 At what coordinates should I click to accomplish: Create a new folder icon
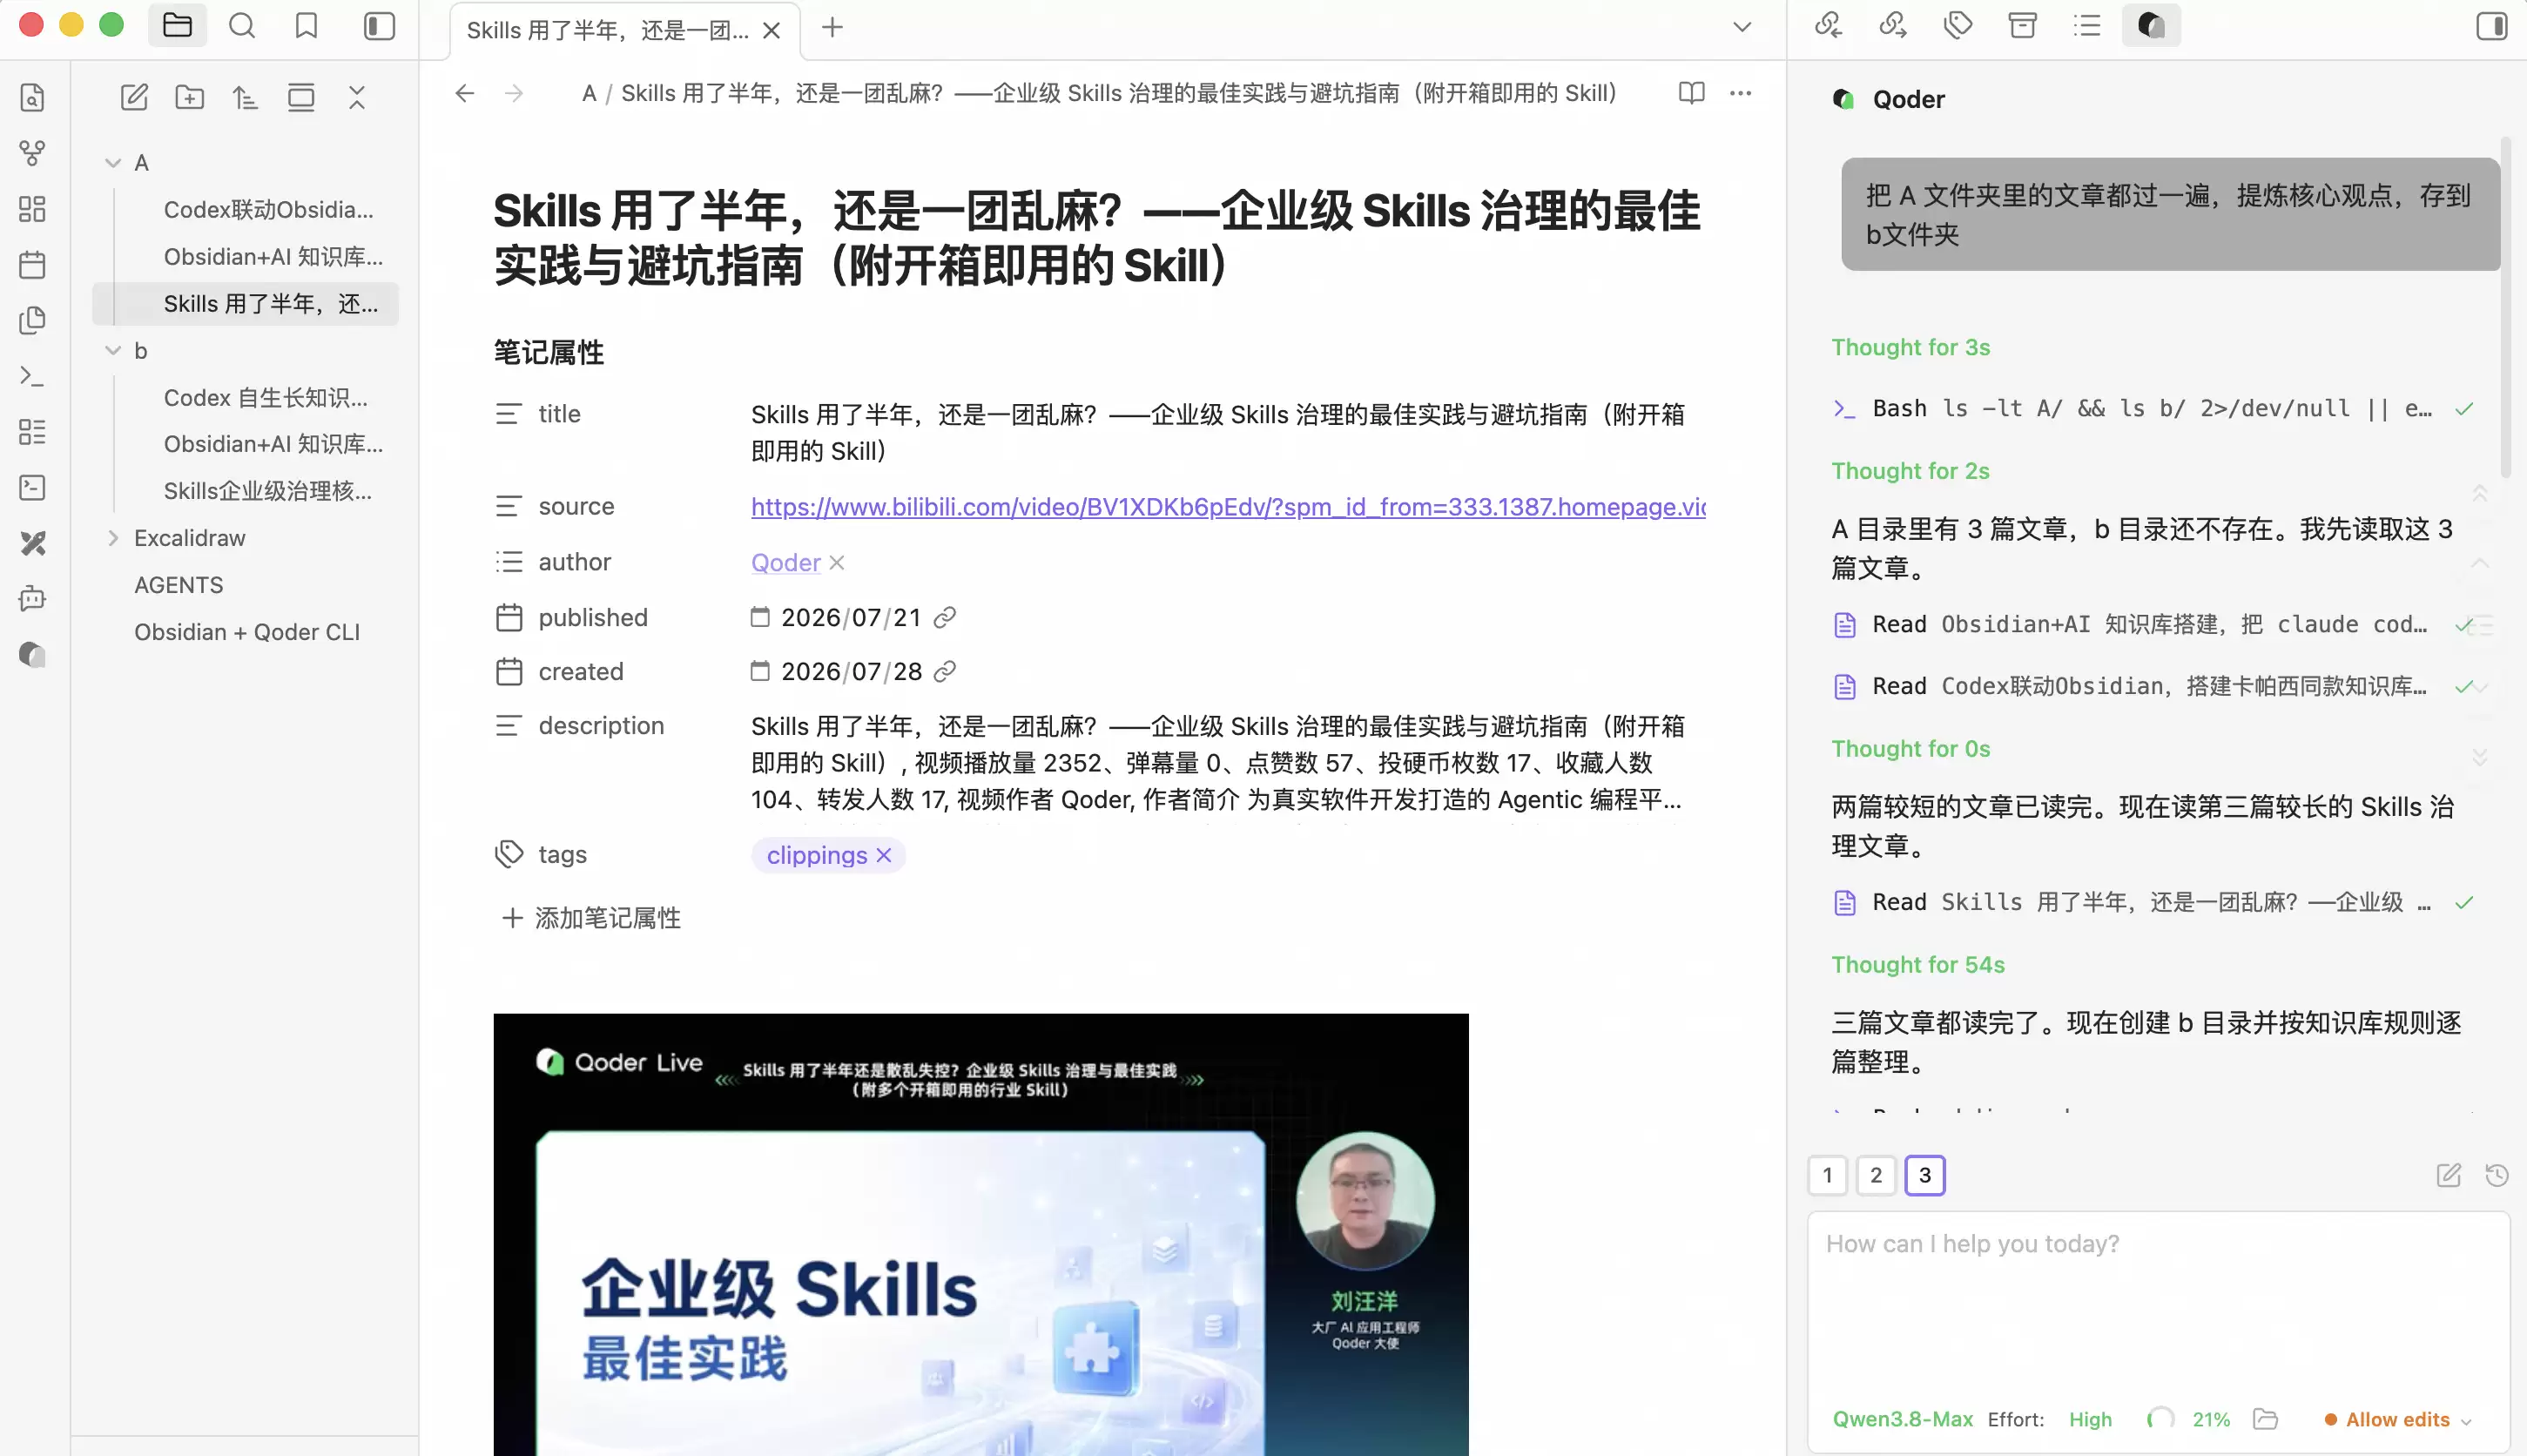click(189, 97)
